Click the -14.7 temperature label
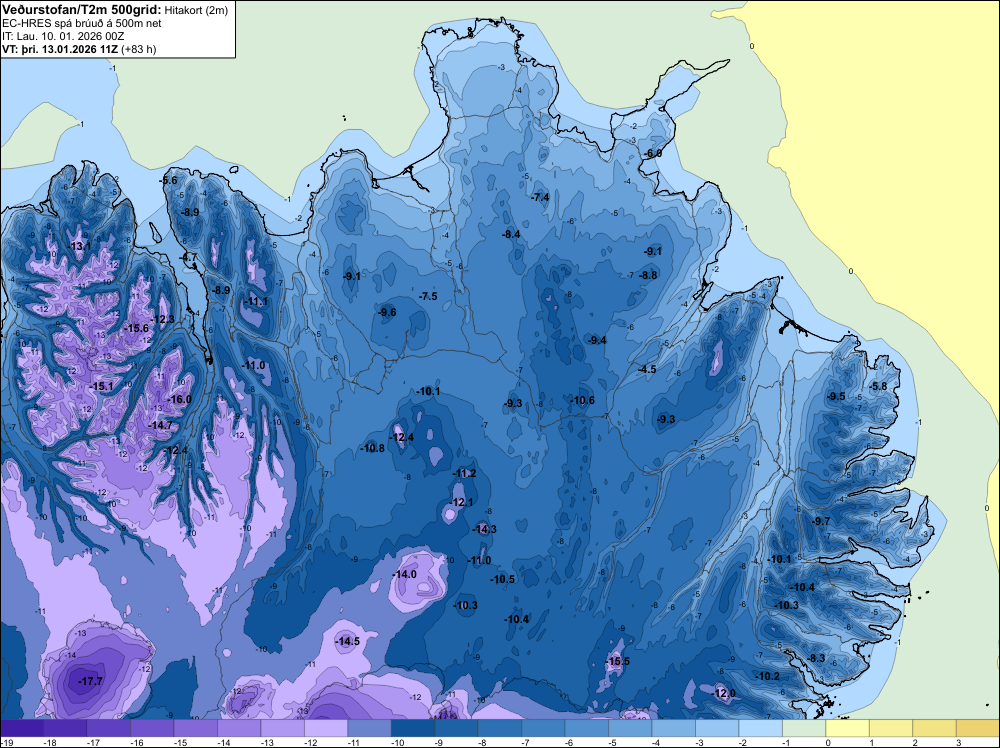 [x=159, y=425]
